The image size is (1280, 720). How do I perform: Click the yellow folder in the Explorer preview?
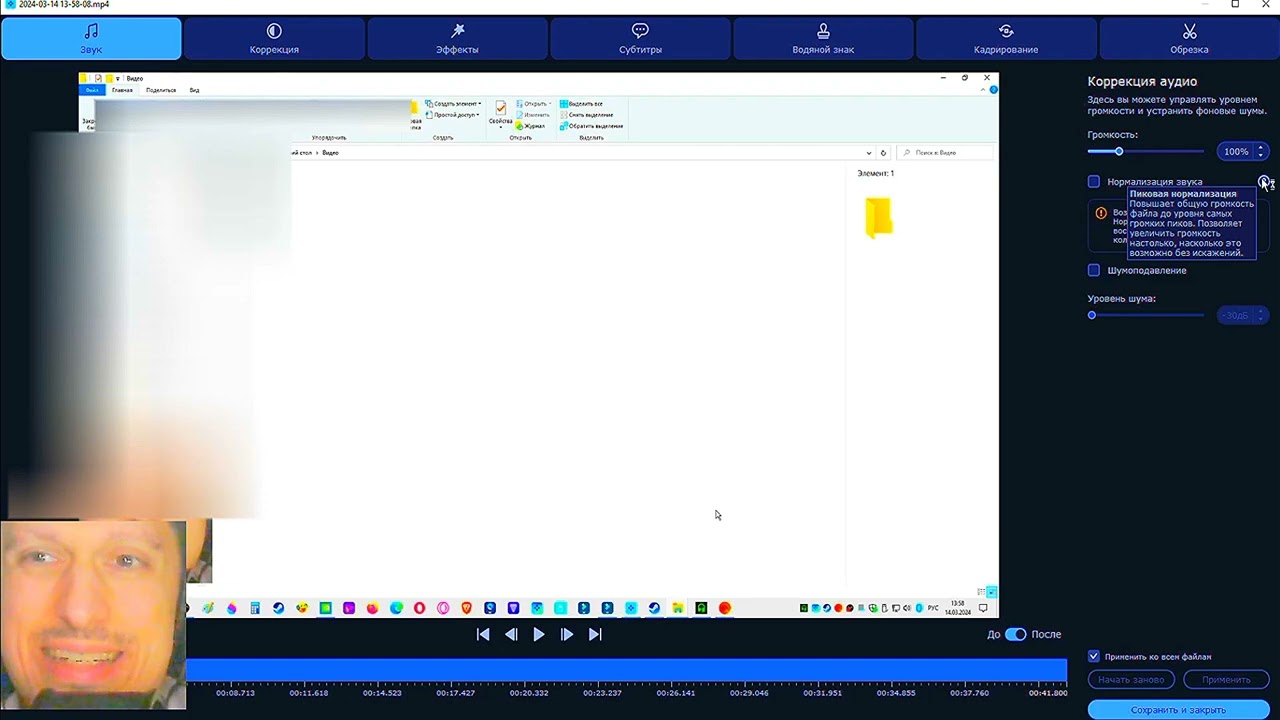[878, 217]
